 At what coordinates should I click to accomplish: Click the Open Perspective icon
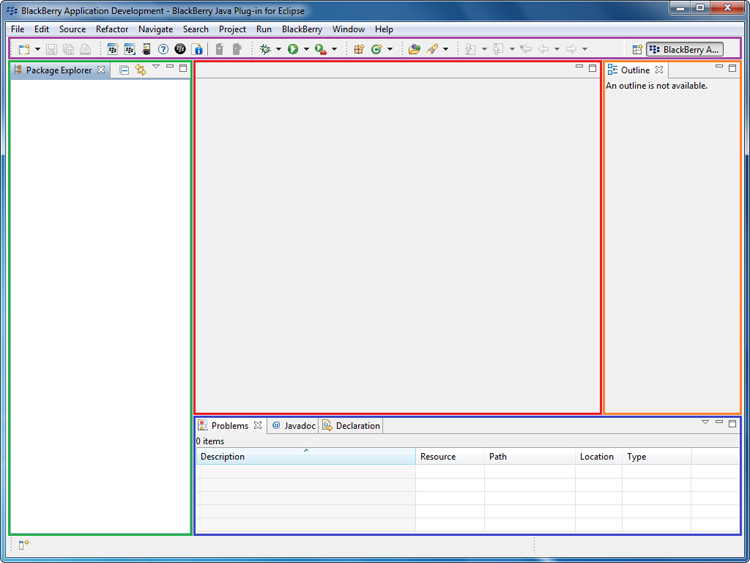(637, 49)
